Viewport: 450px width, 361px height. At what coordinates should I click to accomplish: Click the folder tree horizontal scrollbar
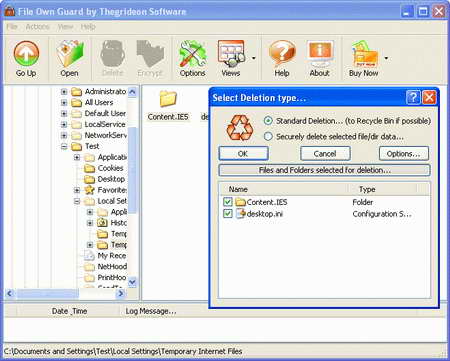tap(65, 293)
